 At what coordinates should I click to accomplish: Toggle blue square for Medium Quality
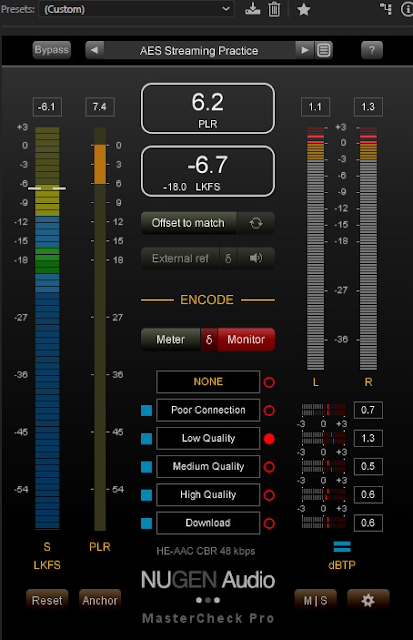147,467
